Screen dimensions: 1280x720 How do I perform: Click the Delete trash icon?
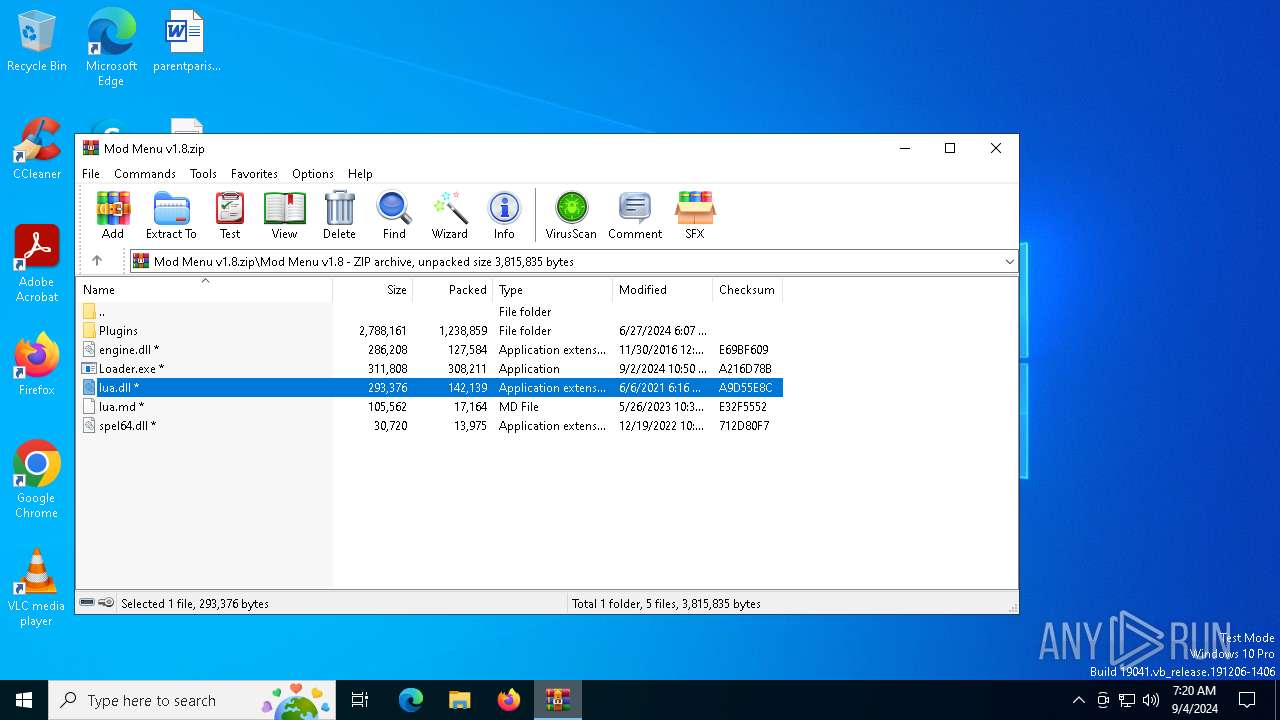click(339, 215)
